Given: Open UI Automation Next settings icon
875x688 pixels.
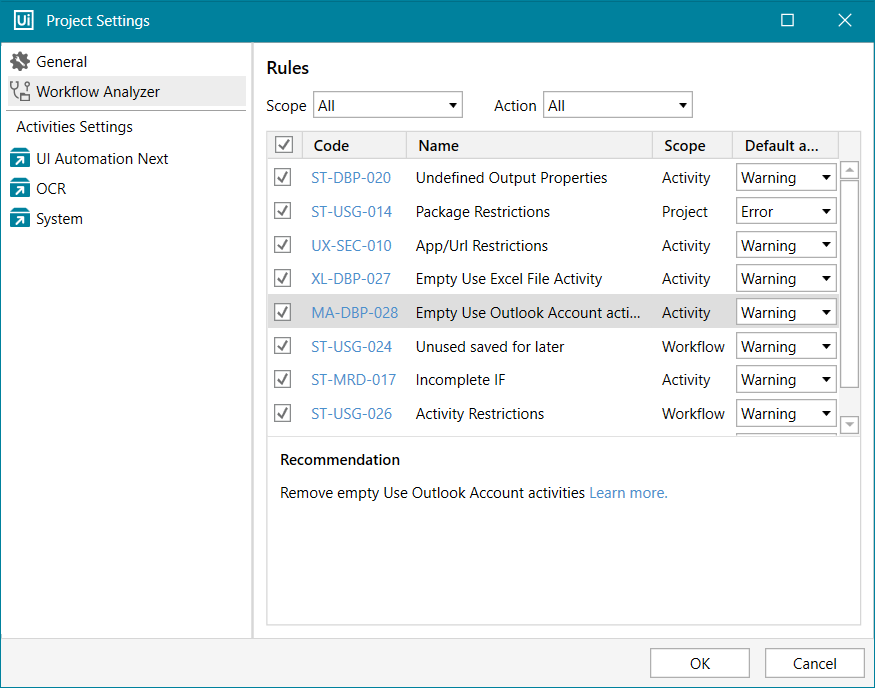Looking at the screenshot, I should point(18,157).
